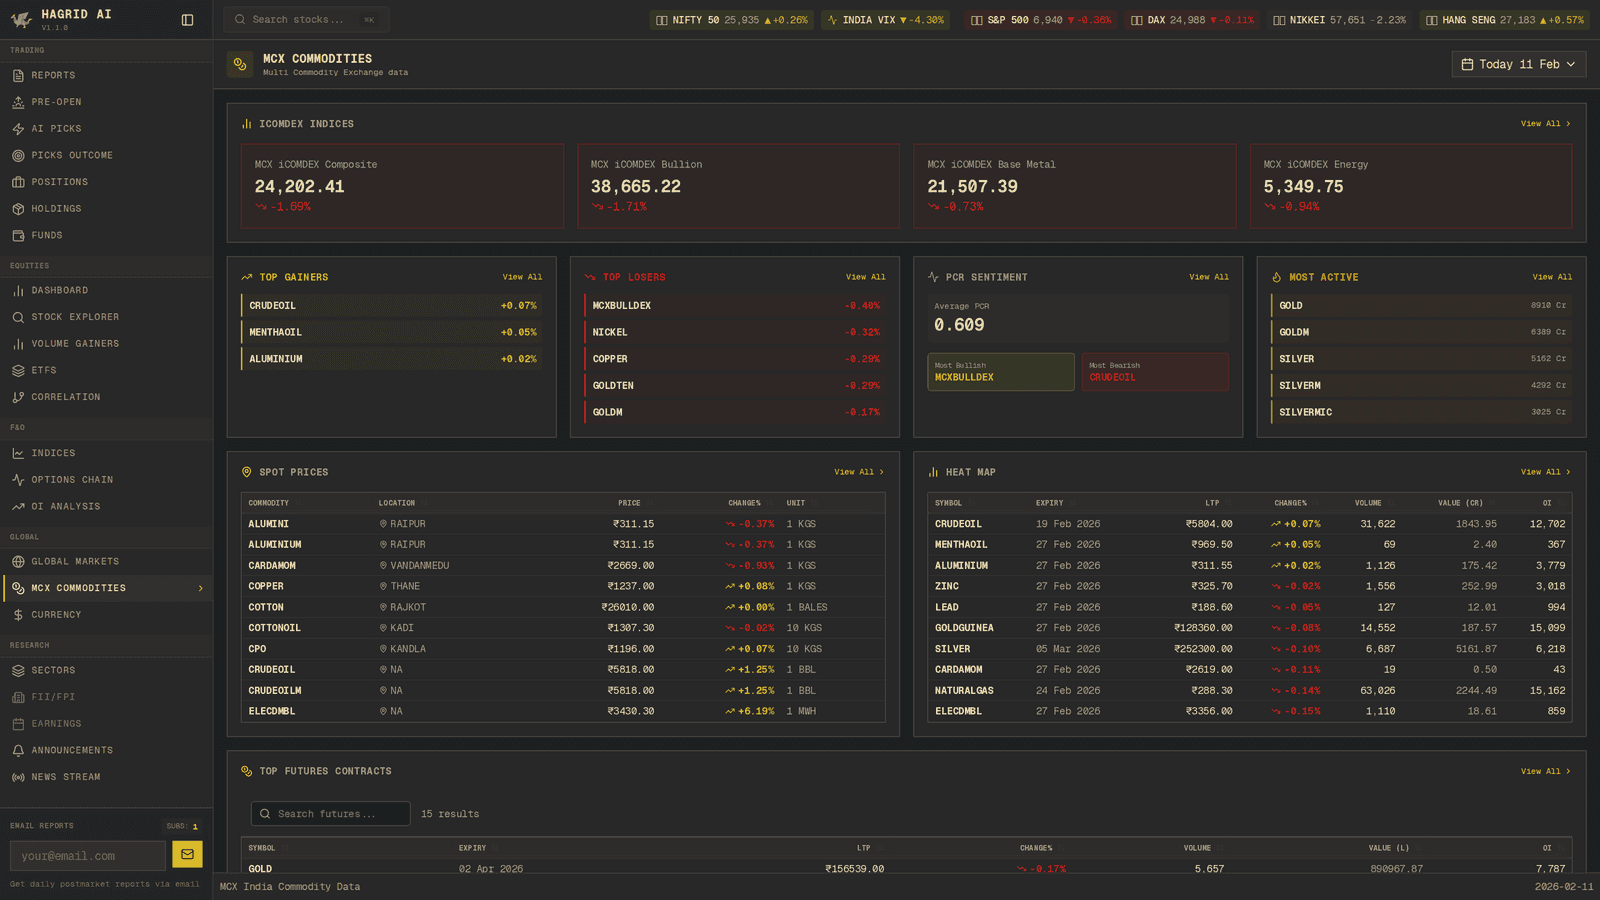The image size is (1600, 900).
Task: Open Funds wallet icon
Action: click(x=18, y=236)
